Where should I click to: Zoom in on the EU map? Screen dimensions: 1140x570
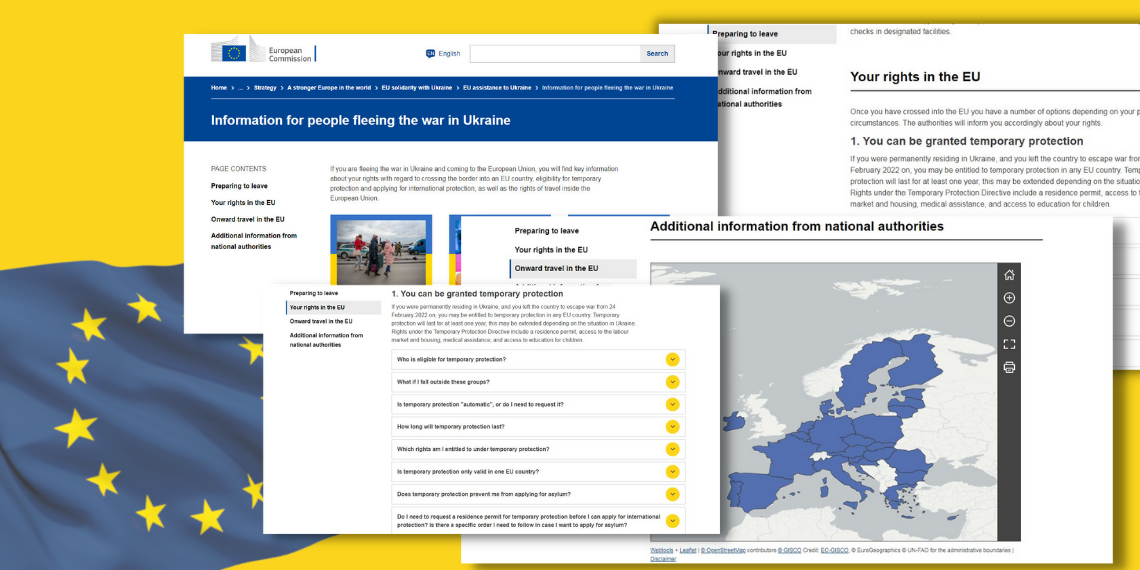[x=1009, y=298]
